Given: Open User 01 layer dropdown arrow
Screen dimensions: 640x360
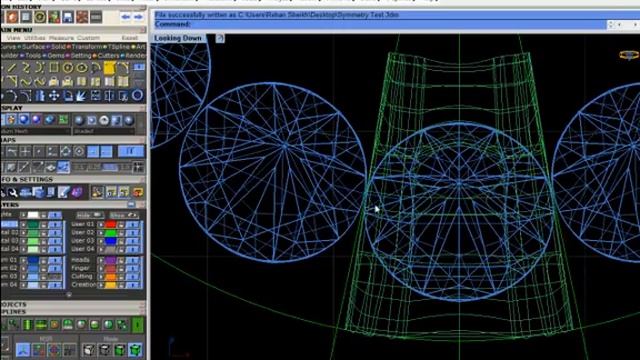Looking at the screenshot, I should 101,224.
